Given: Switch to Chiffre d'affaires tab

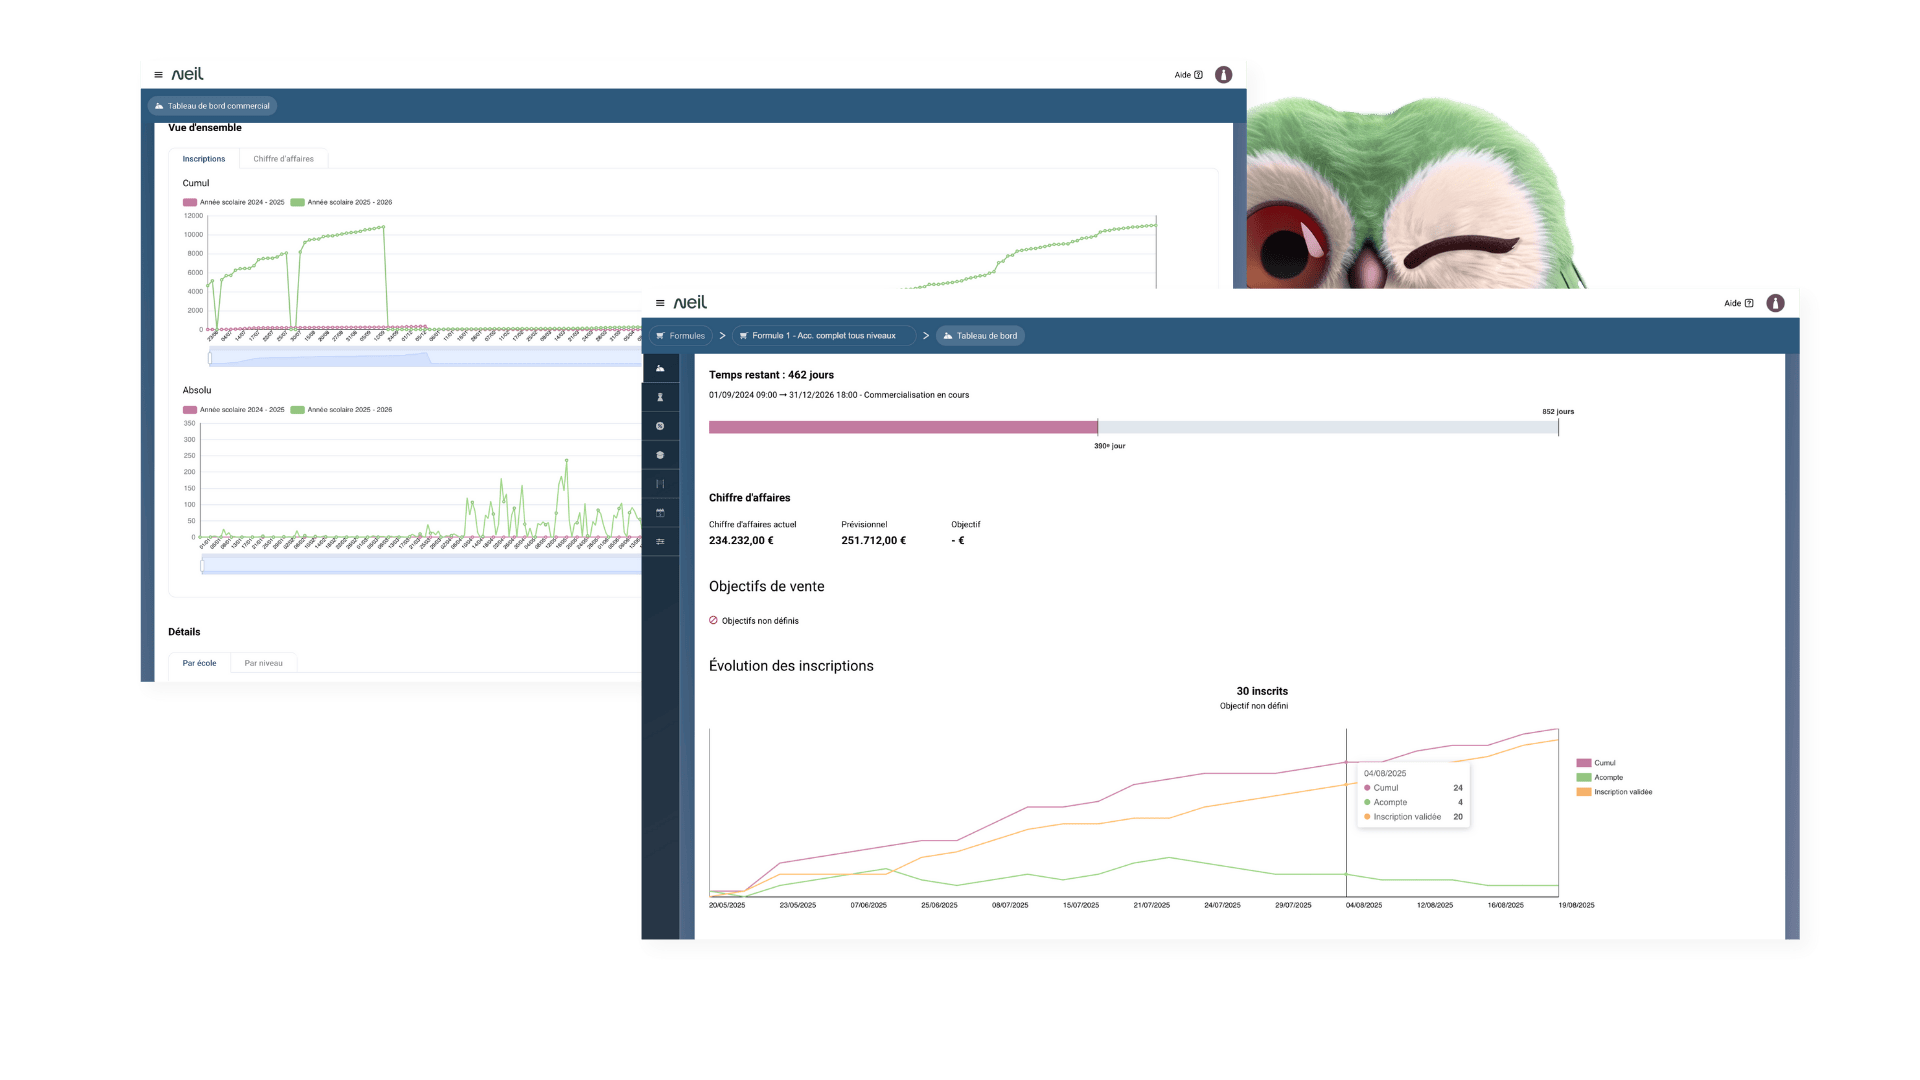Looking at the screenshot, I should click(283, 159).
